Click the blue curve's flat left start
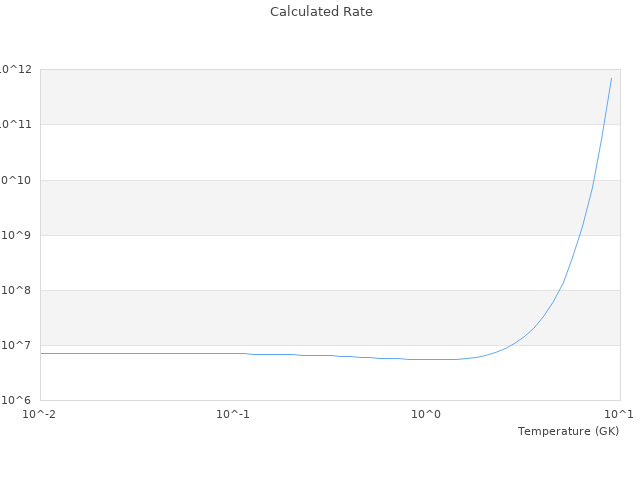The height and width of the screenshot is (480, 640). pos(42,353)
